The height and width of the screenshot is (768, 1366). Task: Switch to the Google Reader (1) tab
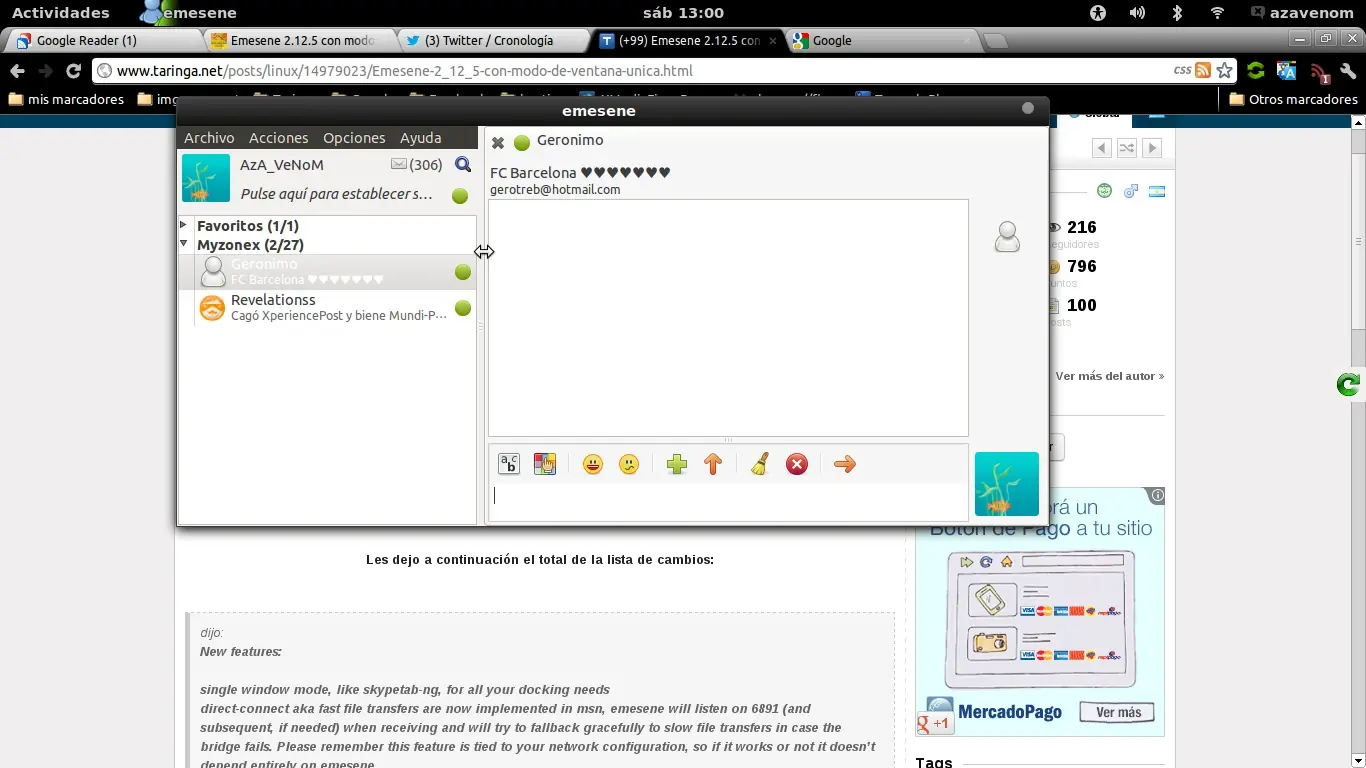coord(104,41)
